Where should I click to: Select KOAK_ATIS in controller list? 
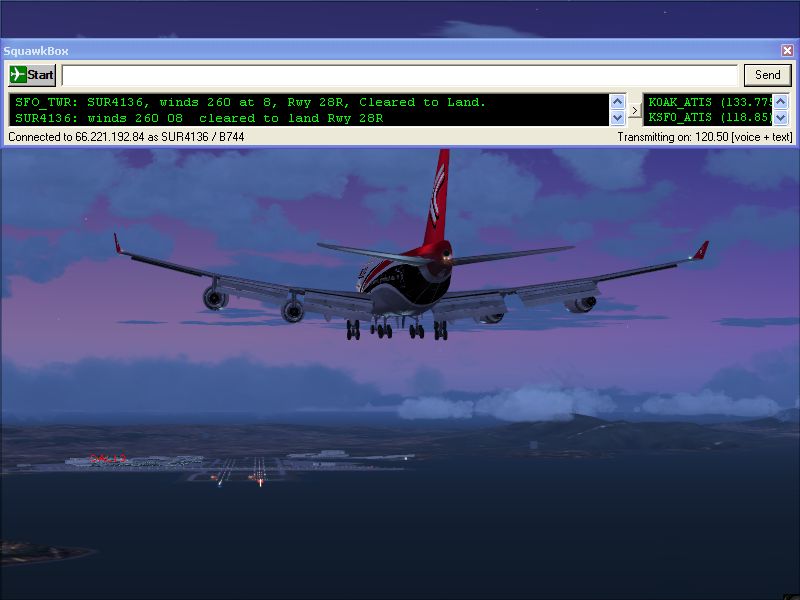click(x=710, y=102)
